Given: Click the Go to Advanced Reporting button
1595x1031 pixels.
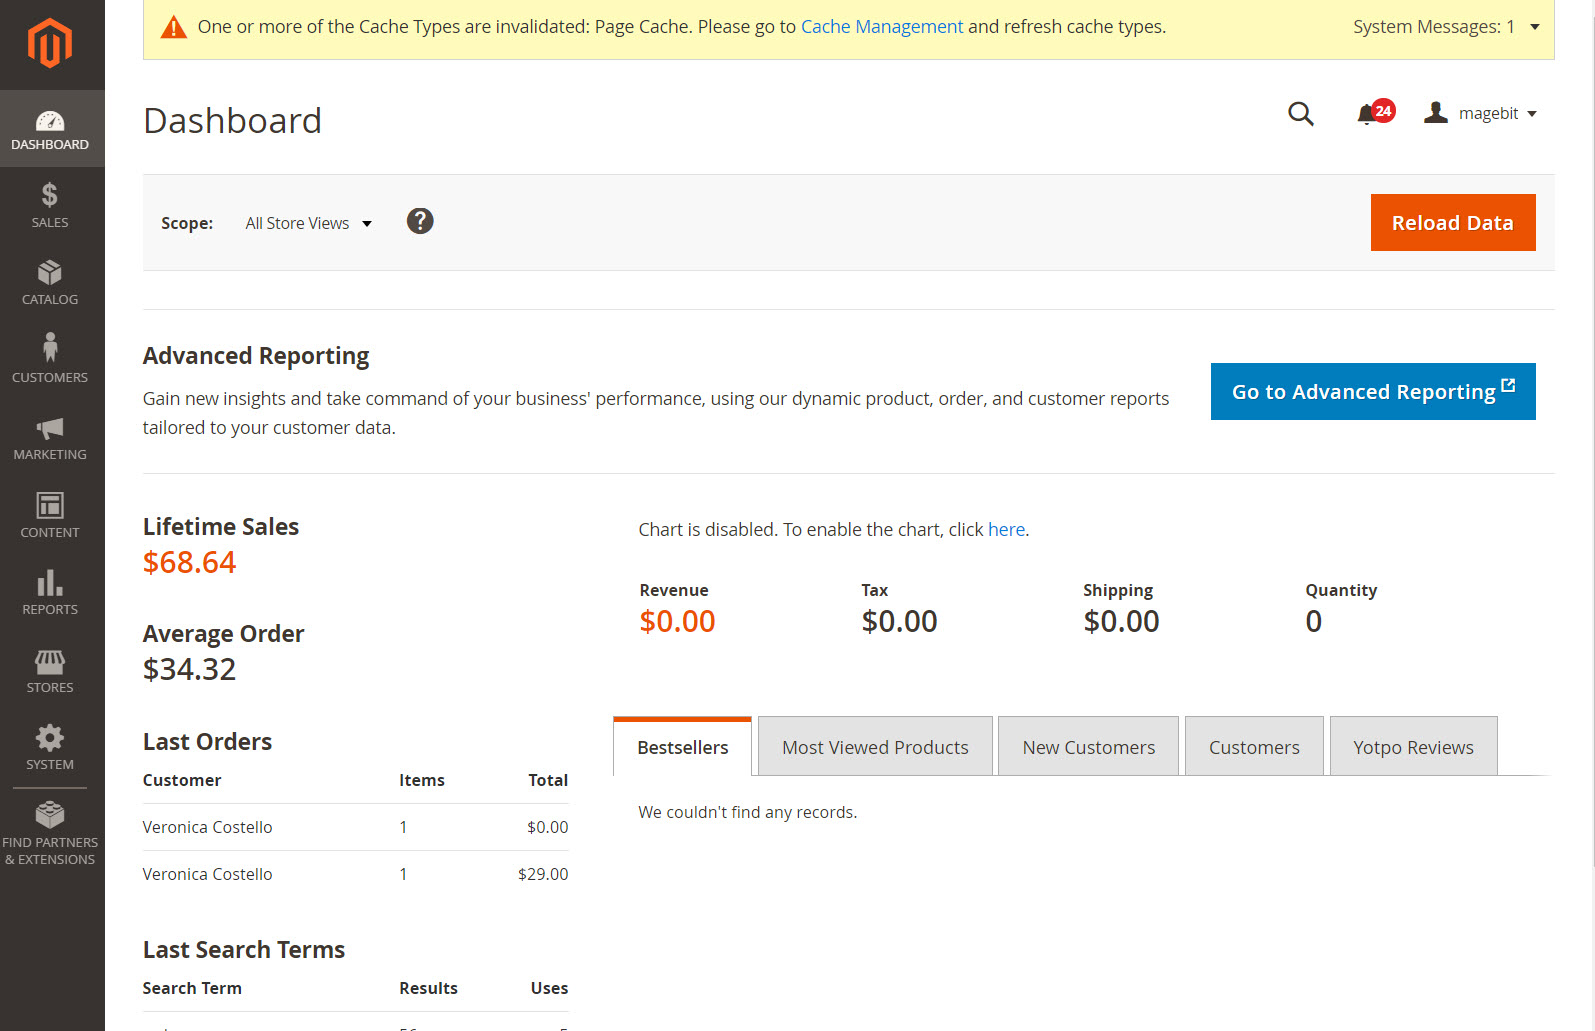Looking at the screenshot, I should [x=1372, y=392].
